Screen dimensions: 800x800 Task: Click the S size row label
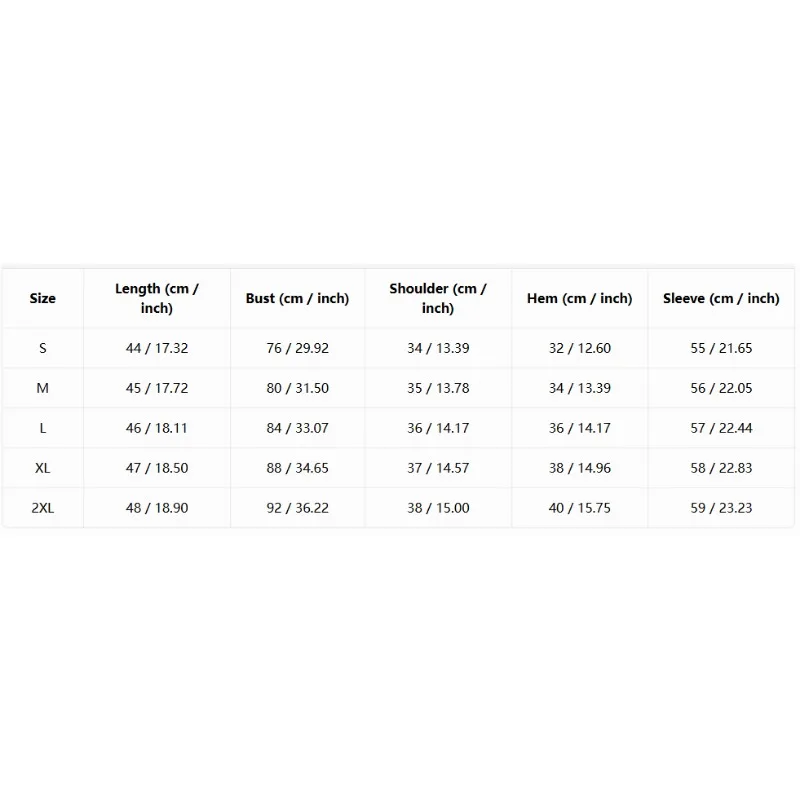tap(42, 348)
